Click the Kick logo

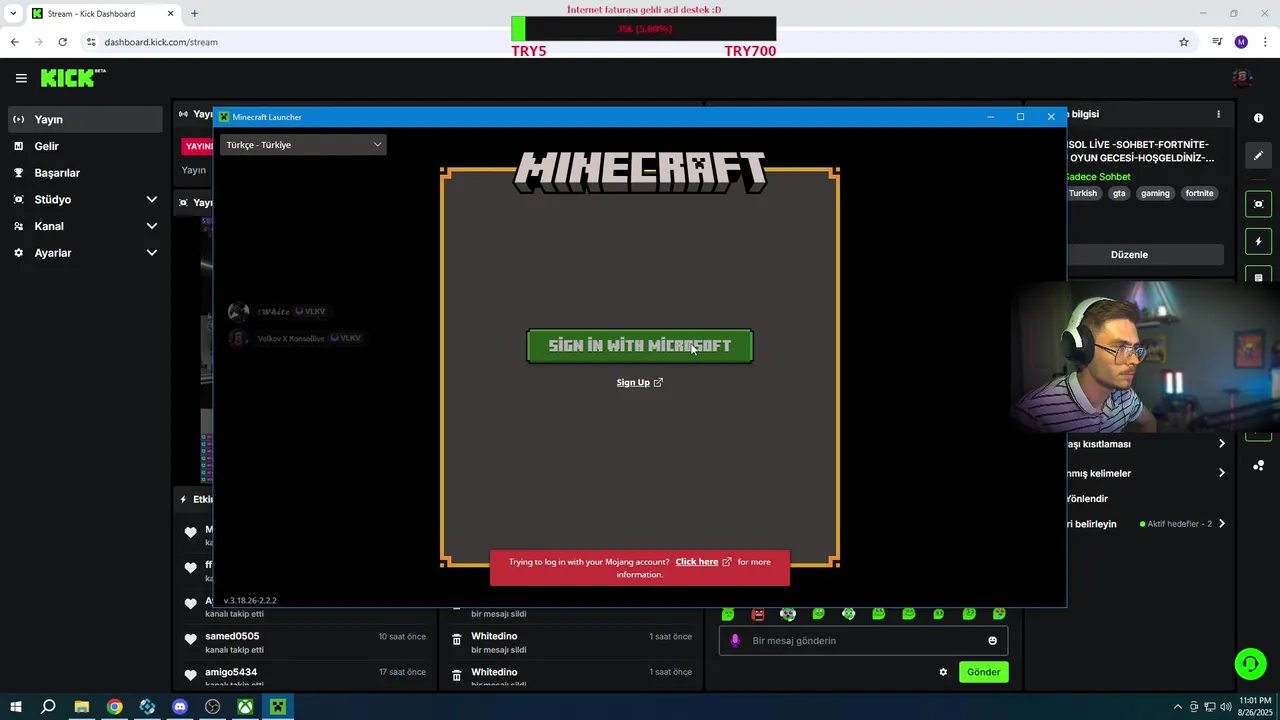coord(73,78)
